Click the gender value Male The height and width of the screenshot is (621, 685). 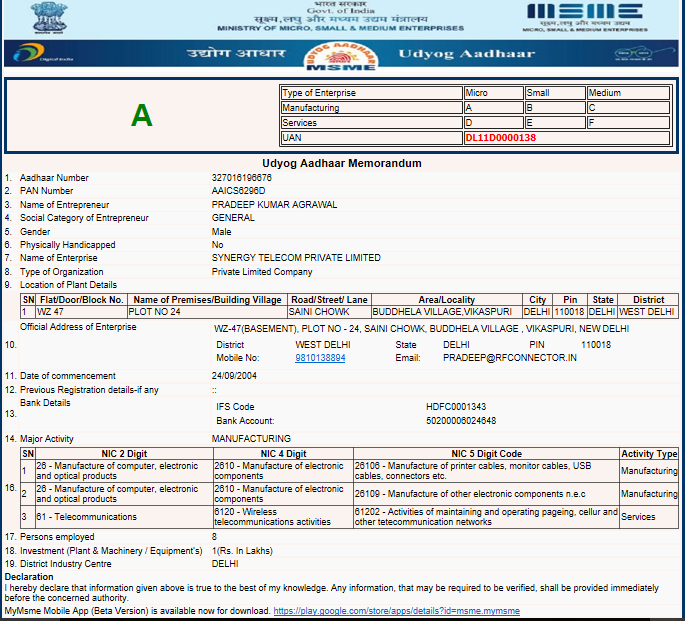(221, 231)
